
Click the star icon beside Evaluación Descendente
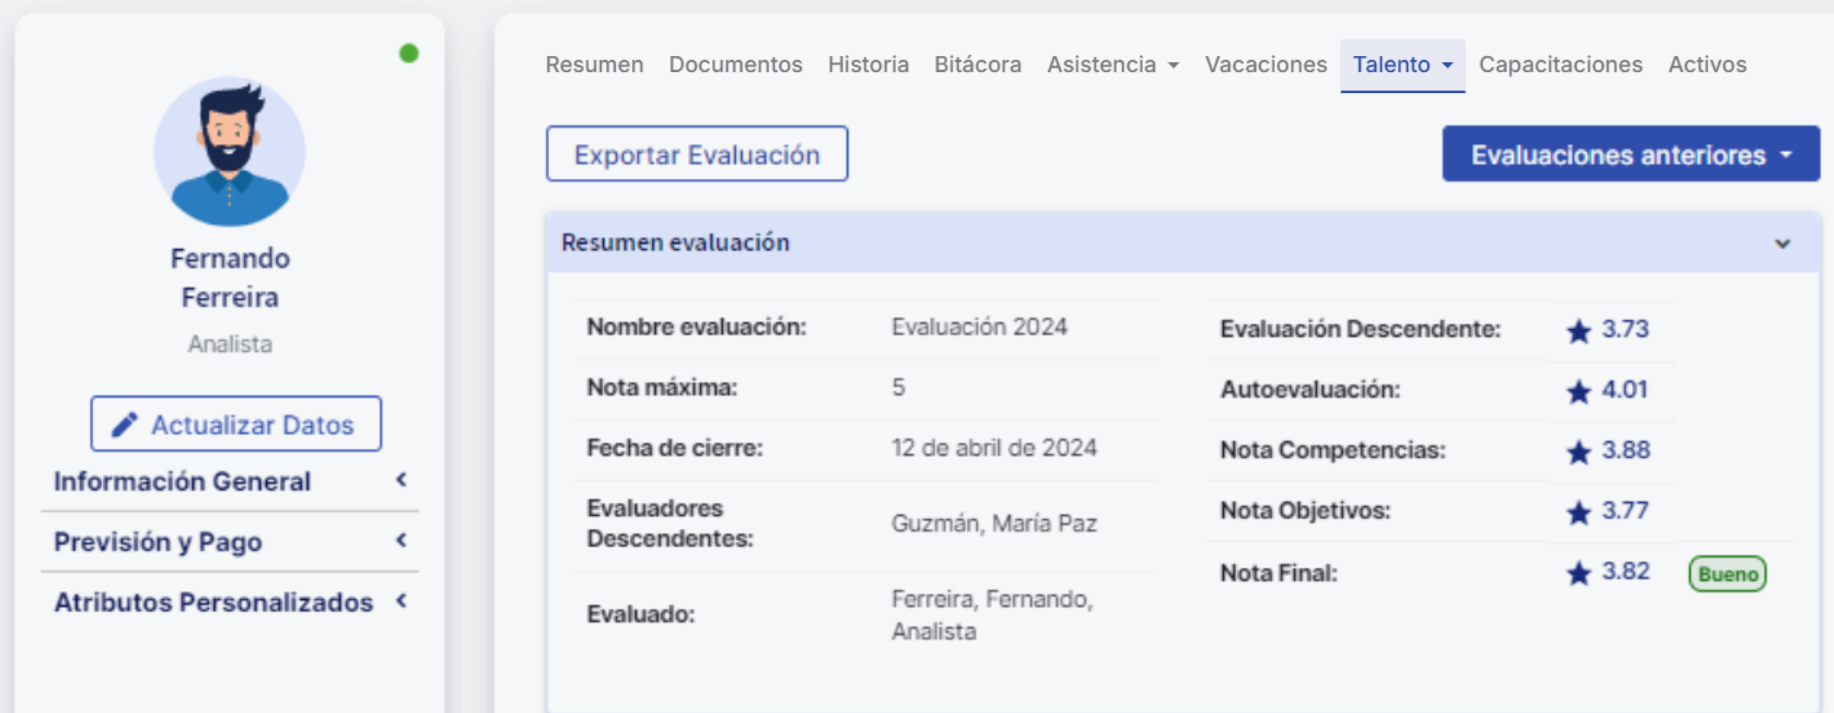(1578, 331)
